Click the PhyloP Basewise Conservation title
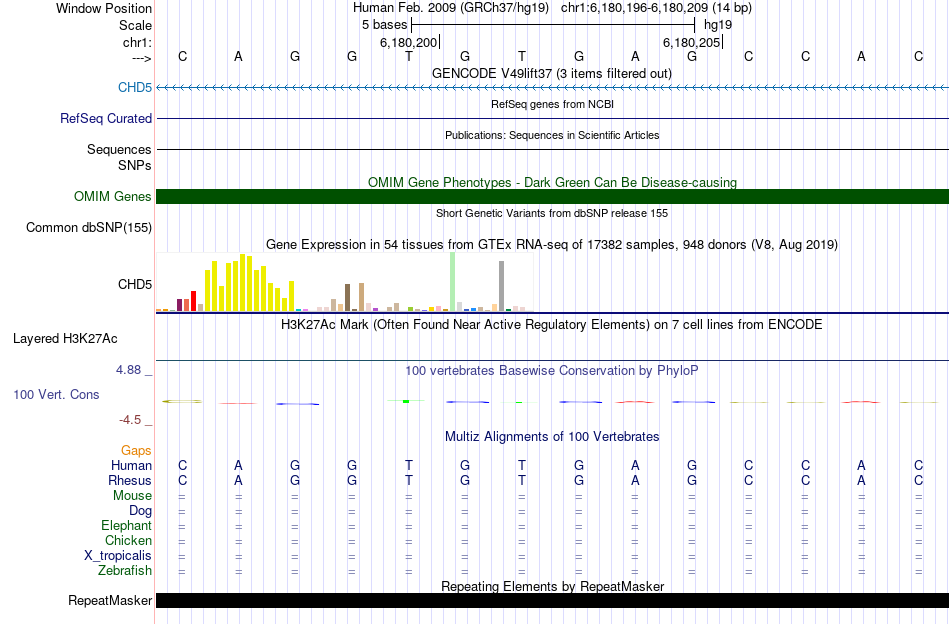Image resolution: width=950 pixels, height=624 pixels. 552,370
